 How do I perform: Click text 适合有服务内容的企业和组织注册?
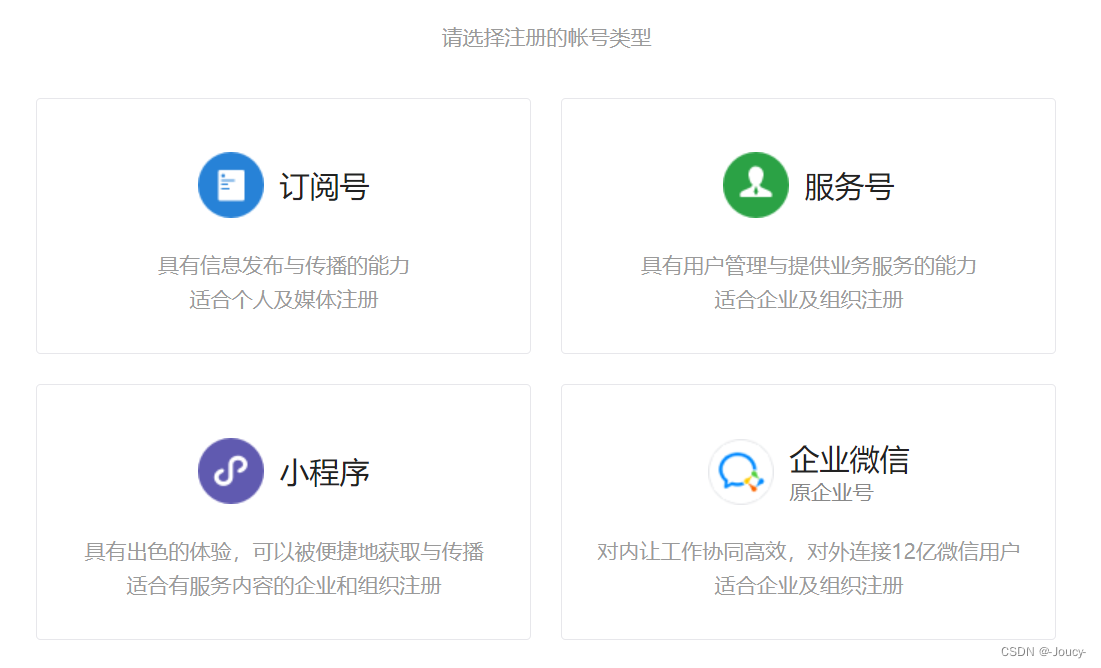click(284, 586)
